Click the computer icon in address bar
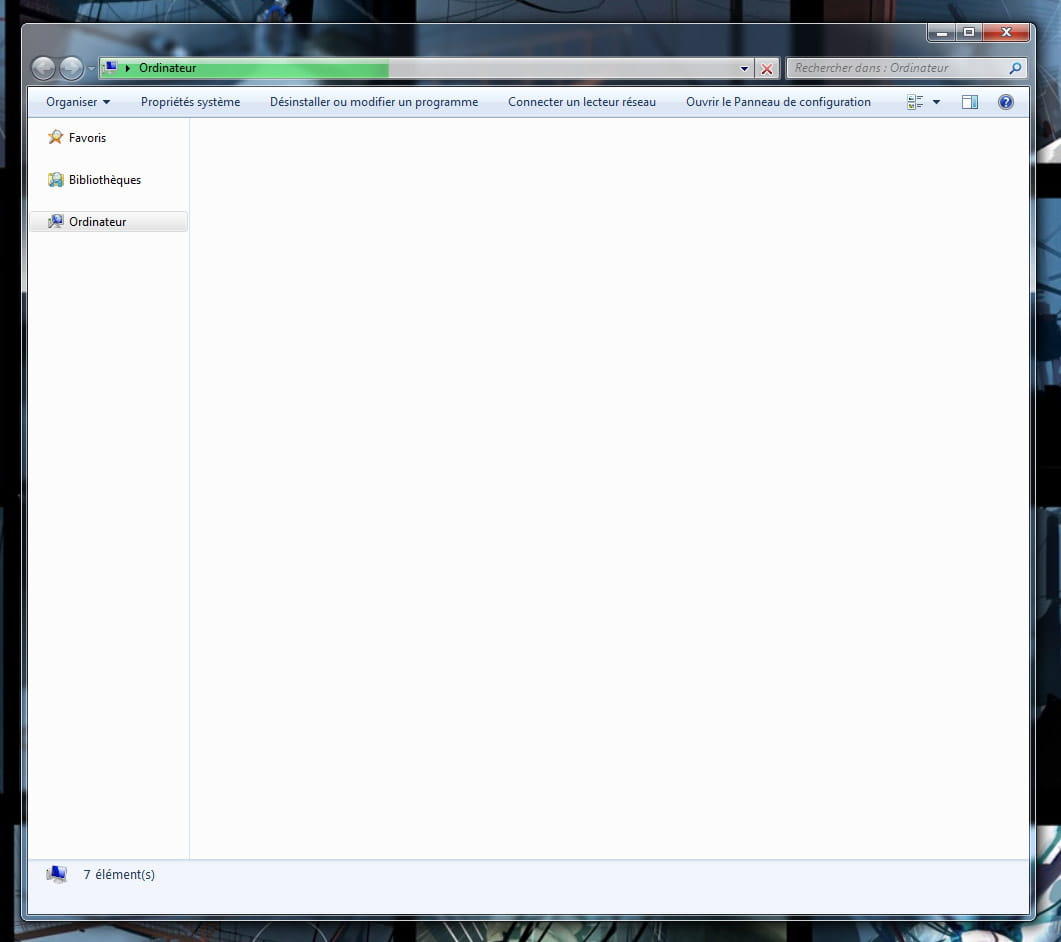Image resolution: width=1061 pixels, height=942 pixels. (x=110, y=67)
